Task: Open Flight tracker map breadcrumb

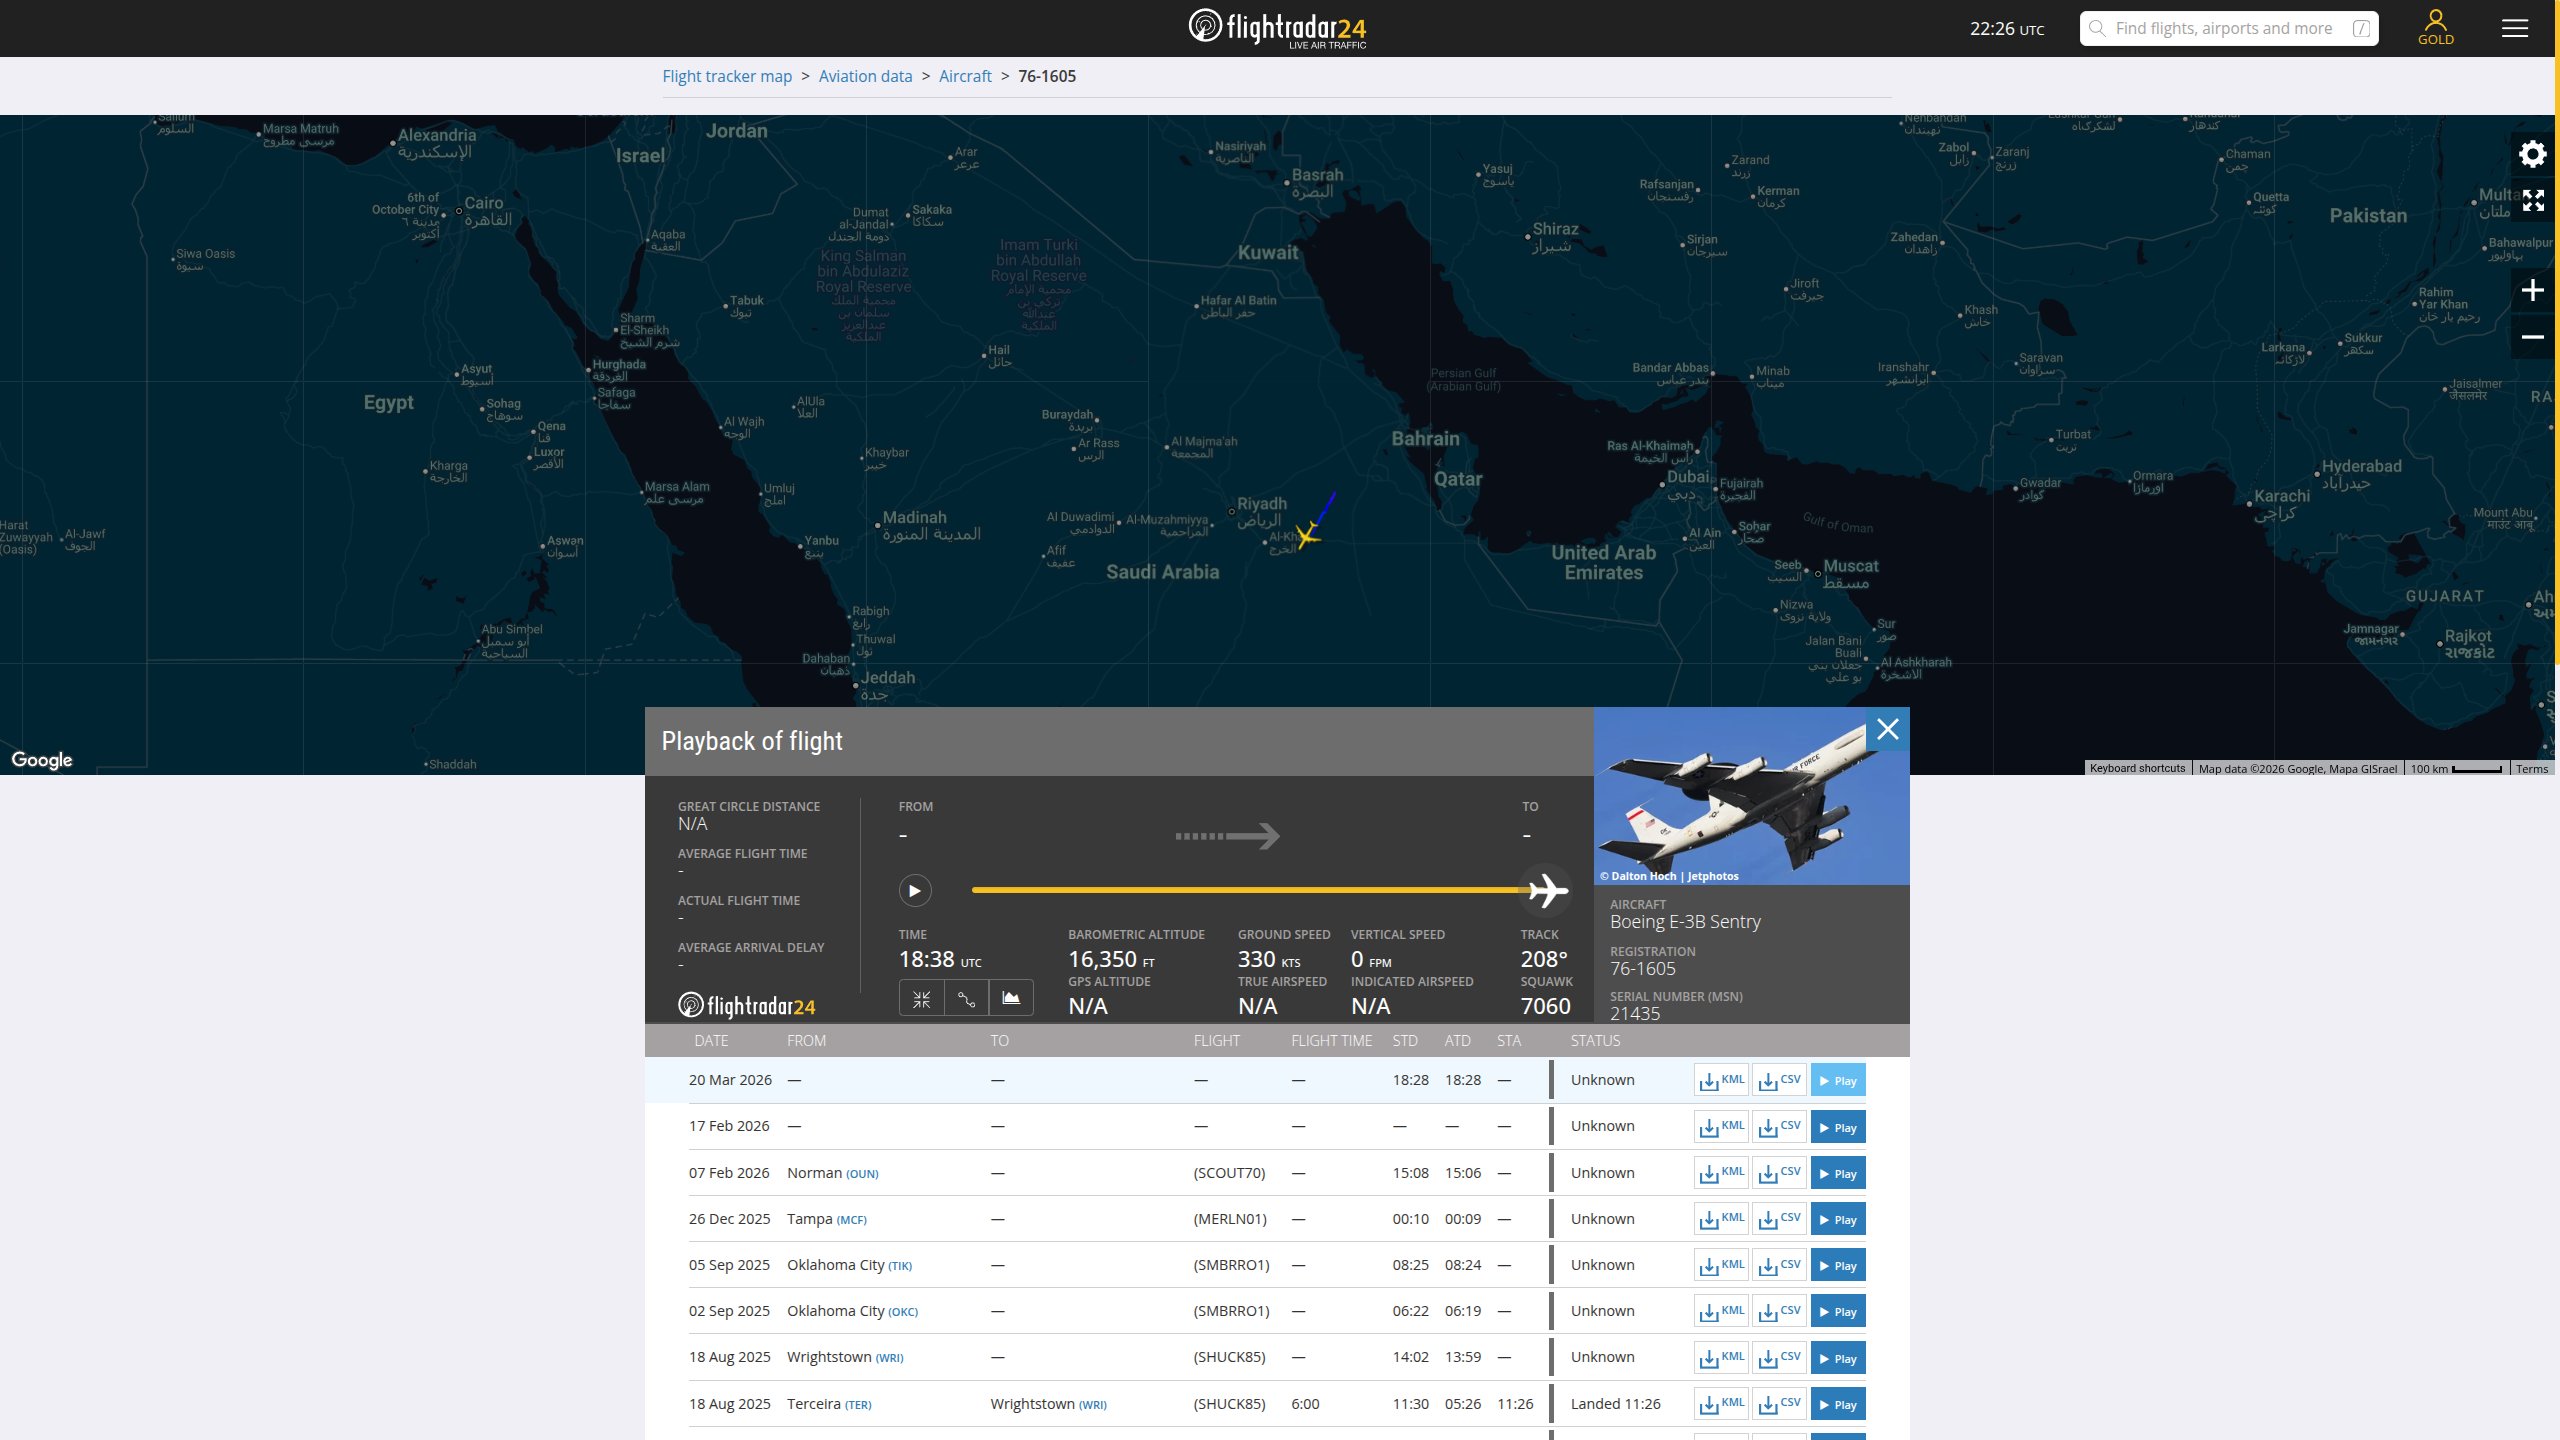Action: coord(727,76)
